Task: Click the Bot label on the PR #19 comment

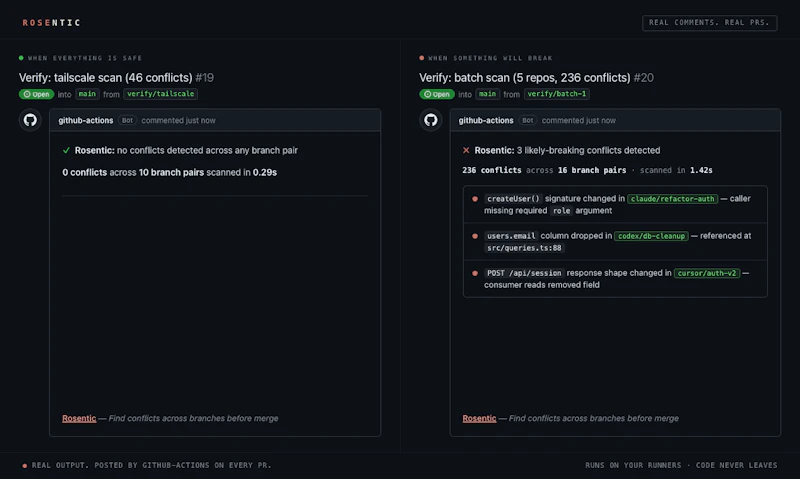Action: point(127,120)
